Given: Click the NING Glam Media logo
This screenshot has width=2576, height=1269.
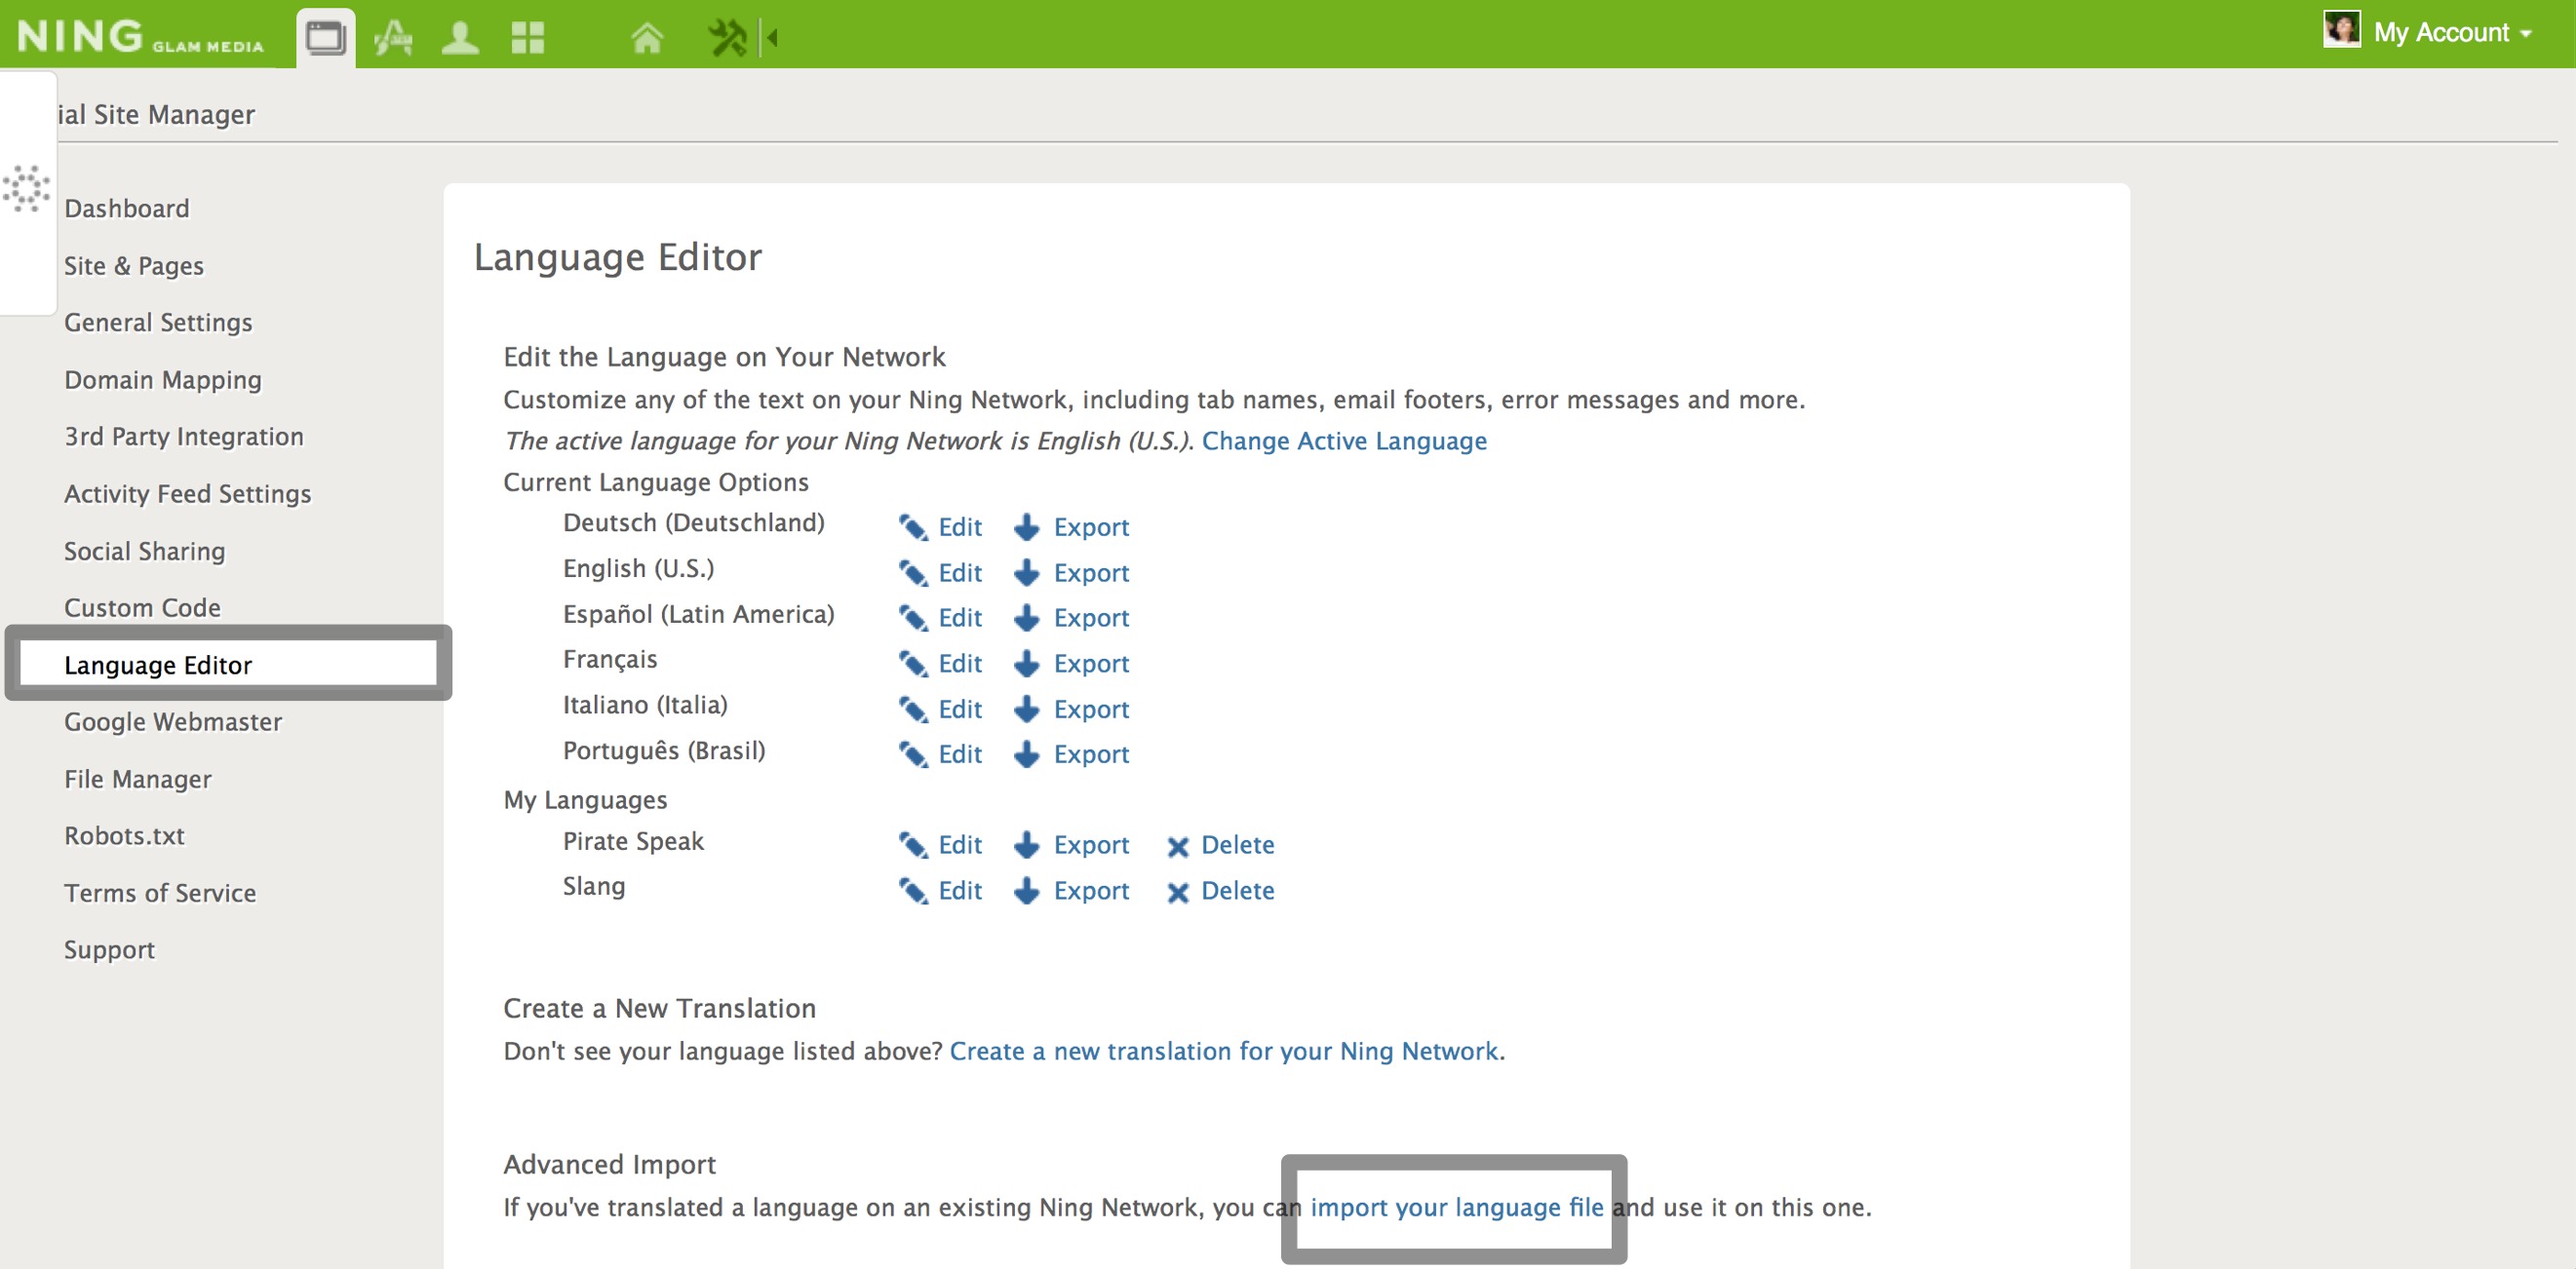Looking at the screenshot, I should (x=140, y=36).
